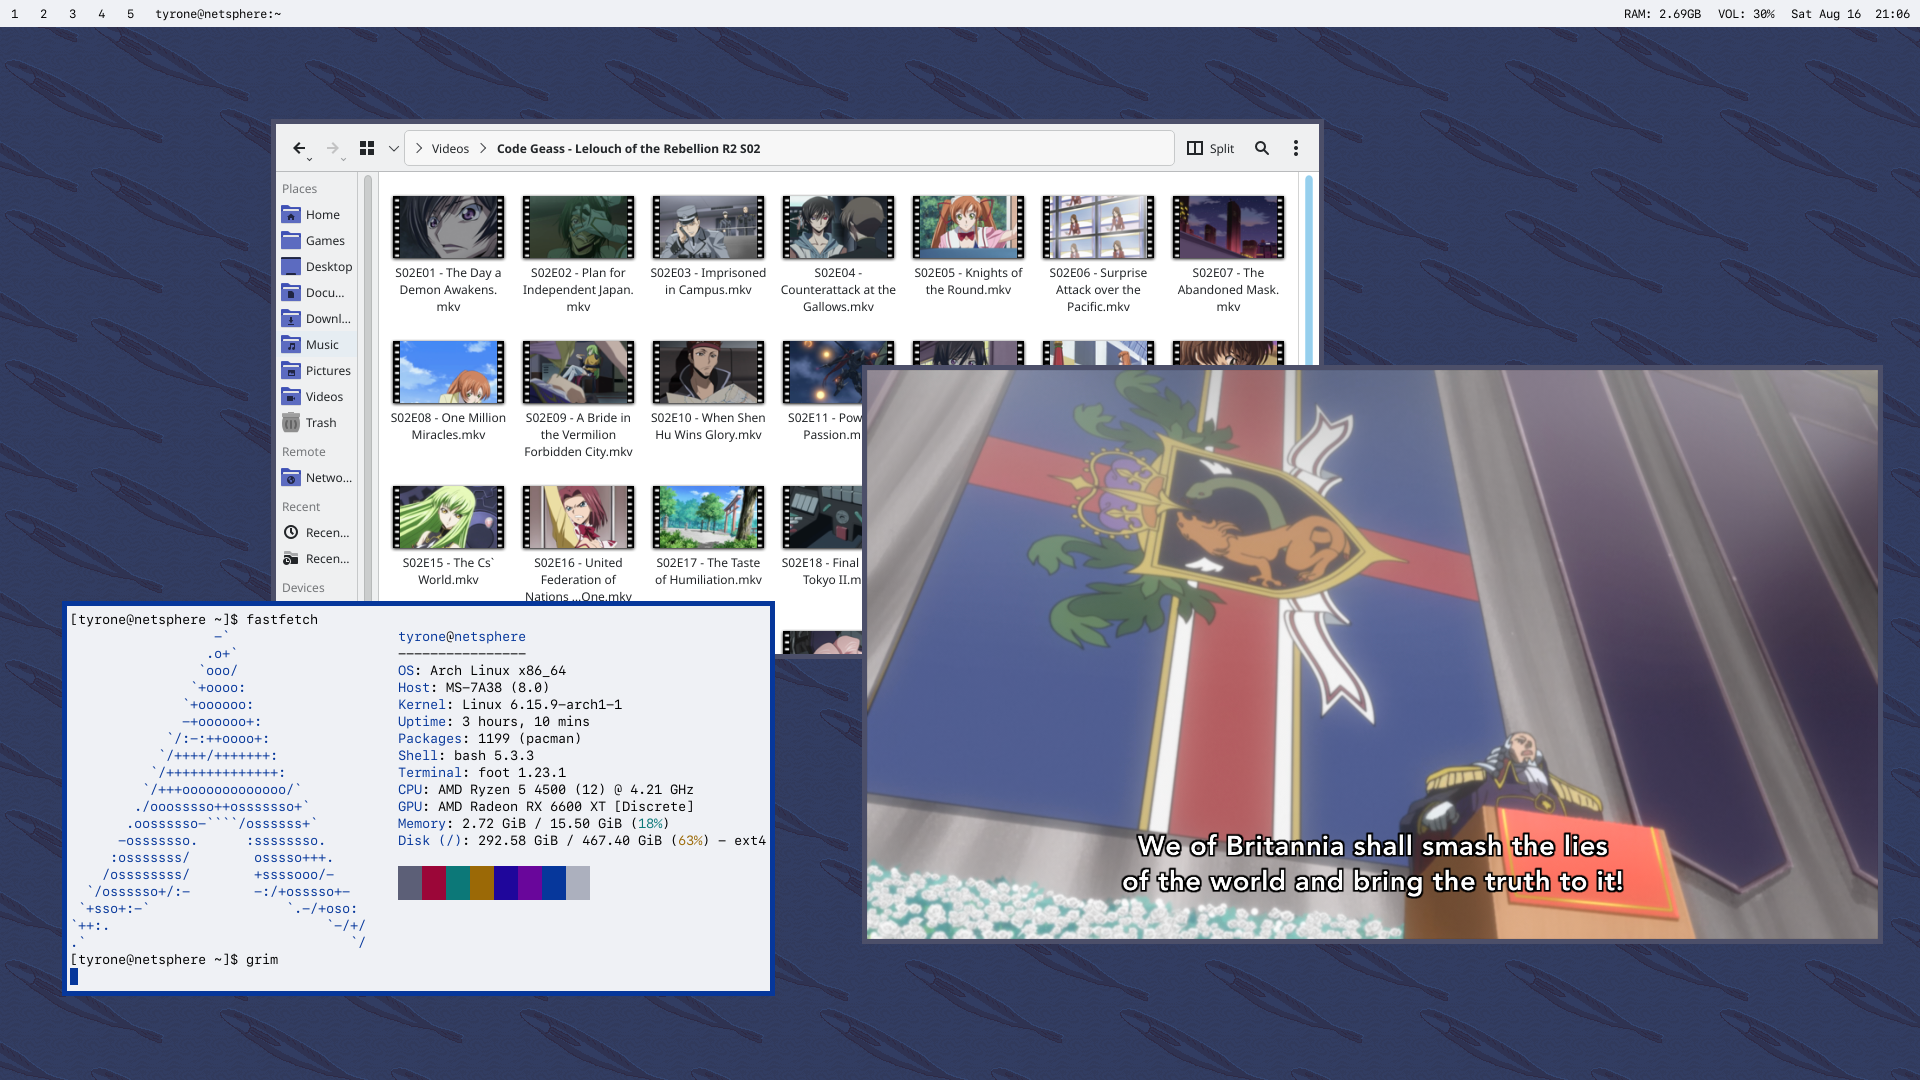Expand the chevron after Videos breadcrumb
Image resolution: width=1920 pixels, height=1080 pixels.
483,148
